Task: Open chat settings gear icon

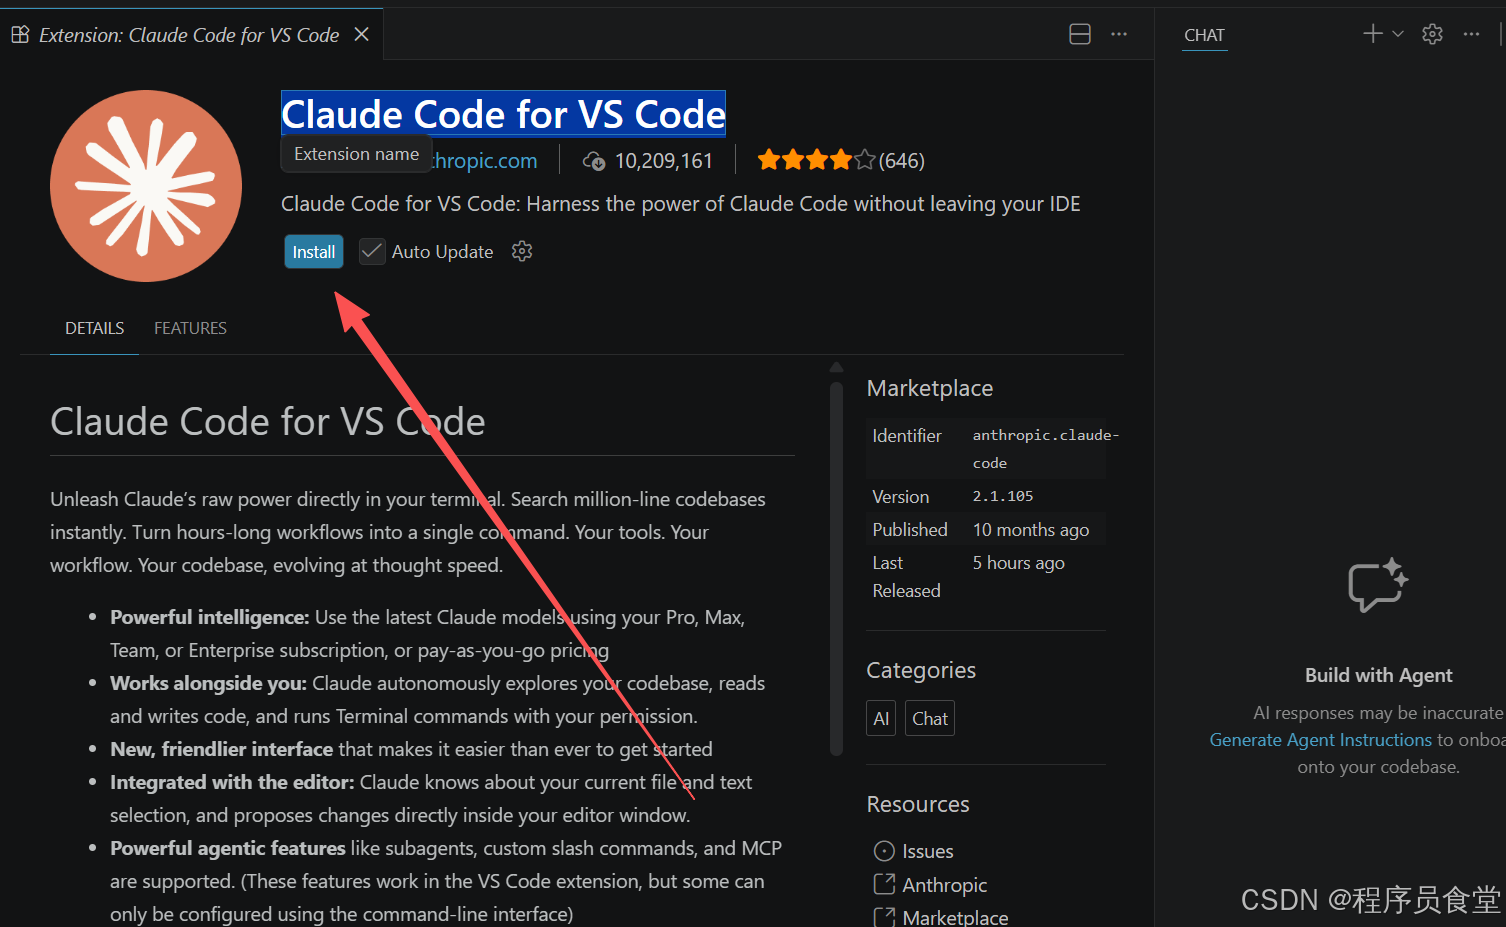Action: tap(1433, 34)
